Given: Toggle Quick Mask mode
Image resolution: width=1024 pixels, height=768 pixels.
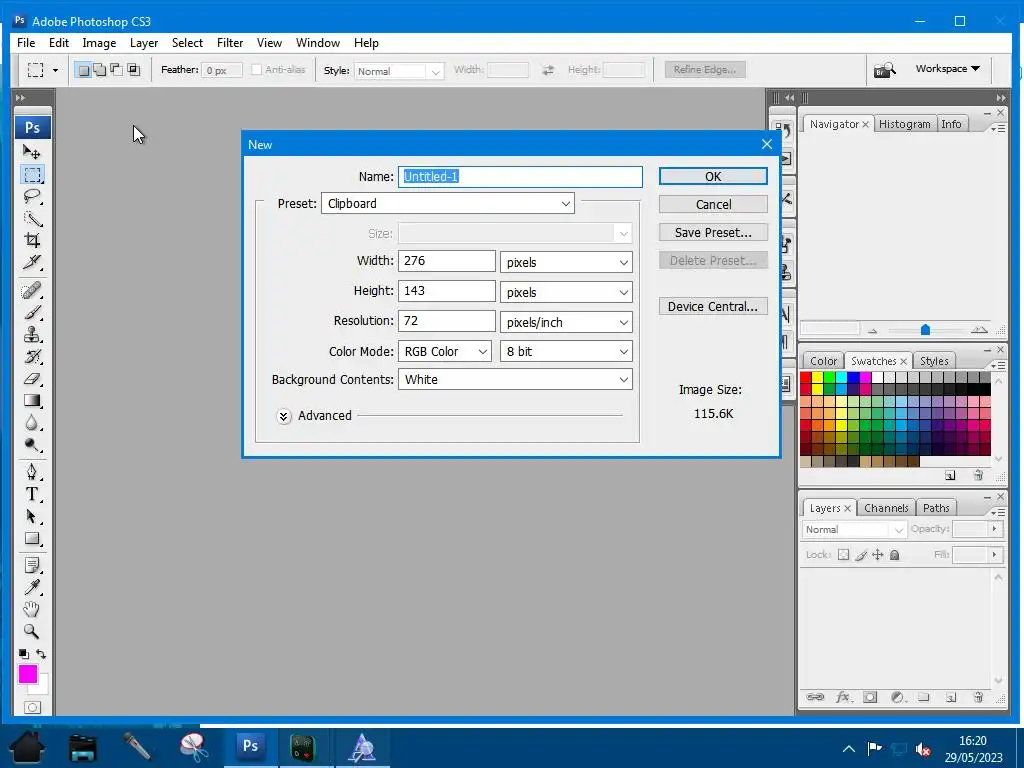Looking at the screenshot, I should tap(32, 707).
